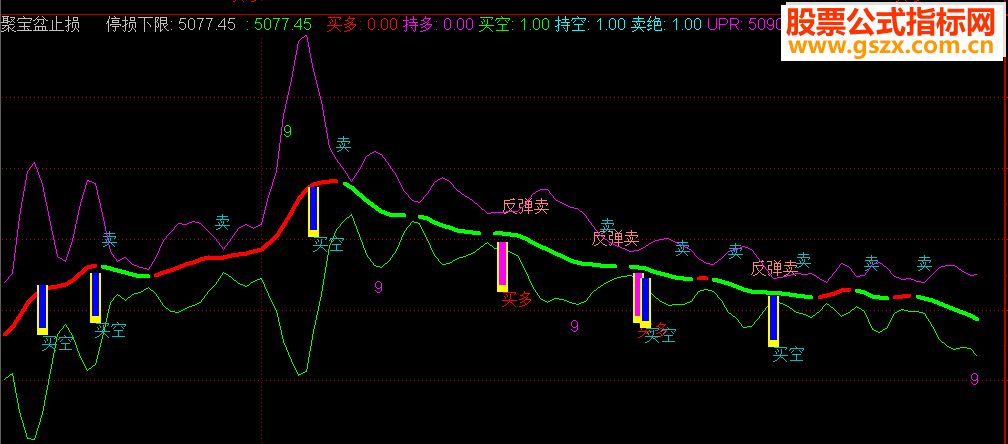Click the magenta 持多: 0.00 readout
The width and height of the screenshot is (1008, 444).
coord(438,25)
